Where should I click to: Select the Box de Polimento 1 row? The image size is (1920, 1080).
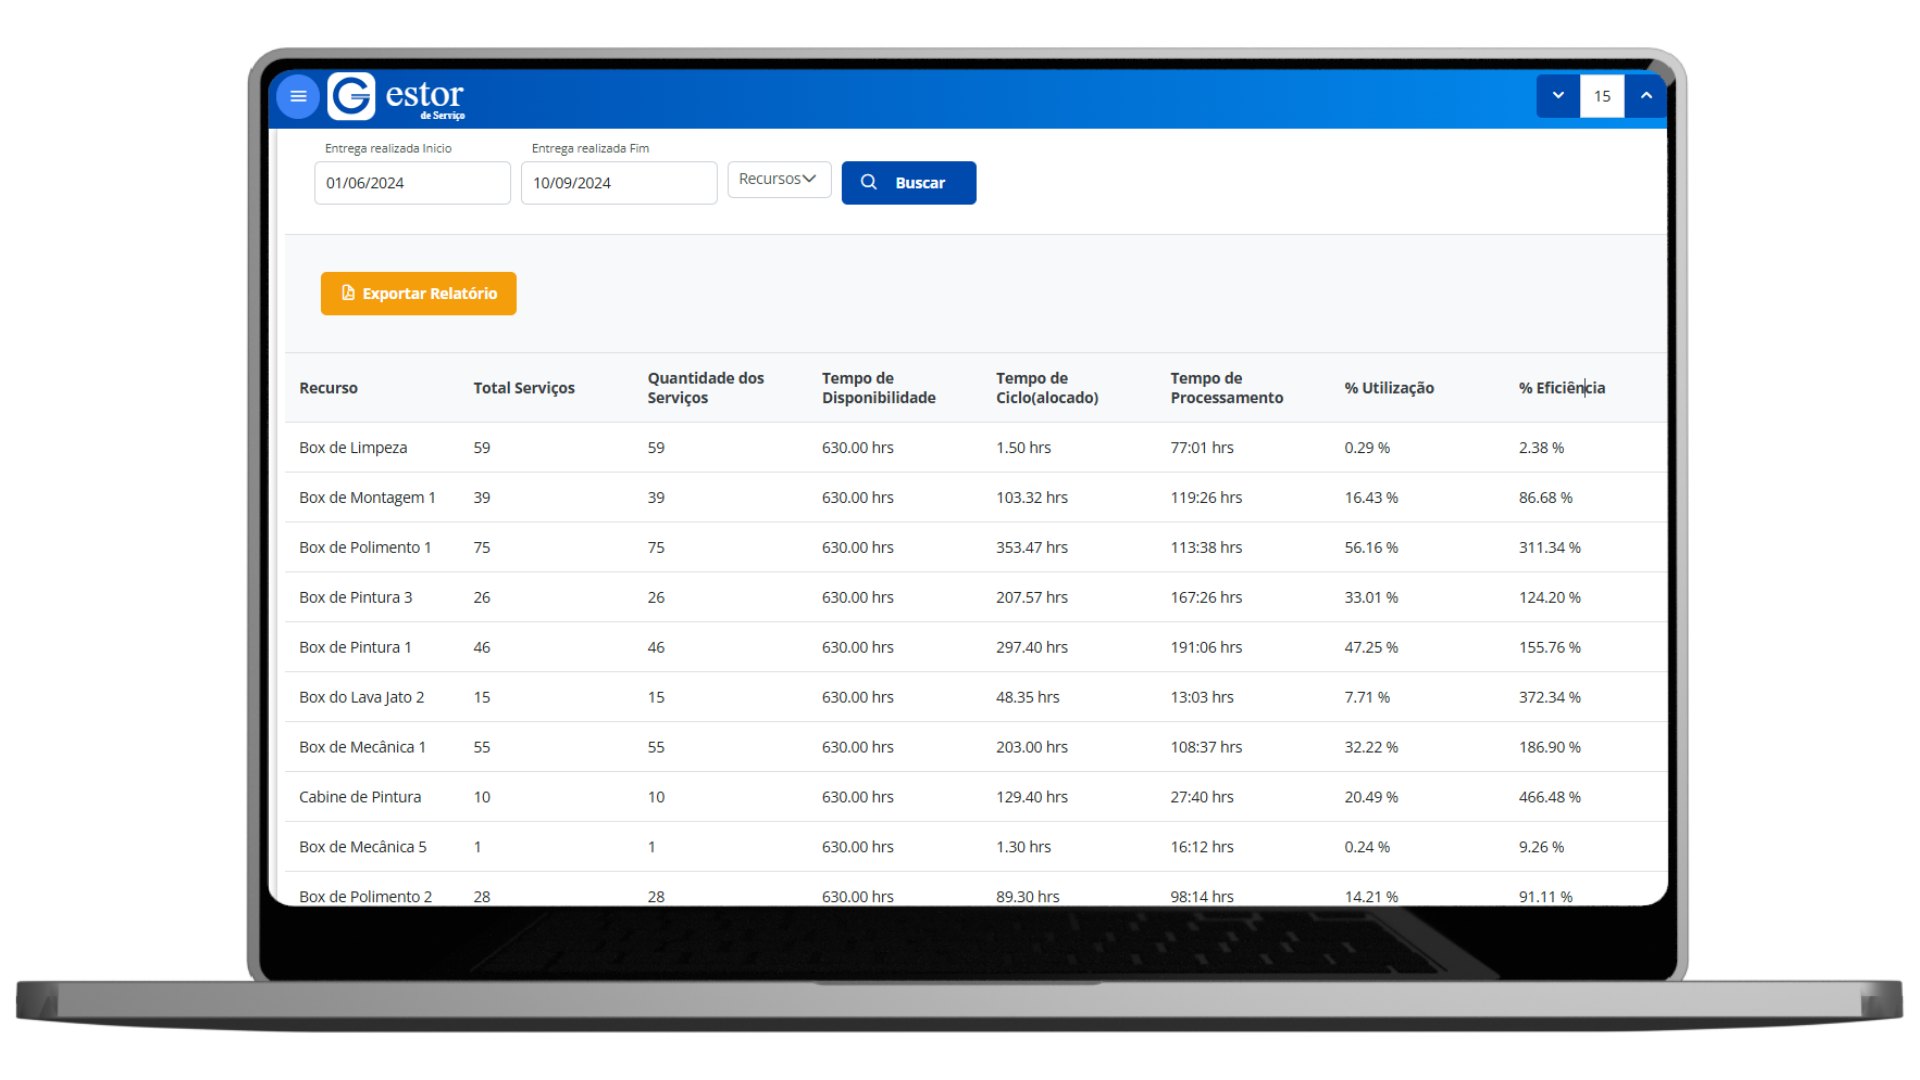point(975,548)
